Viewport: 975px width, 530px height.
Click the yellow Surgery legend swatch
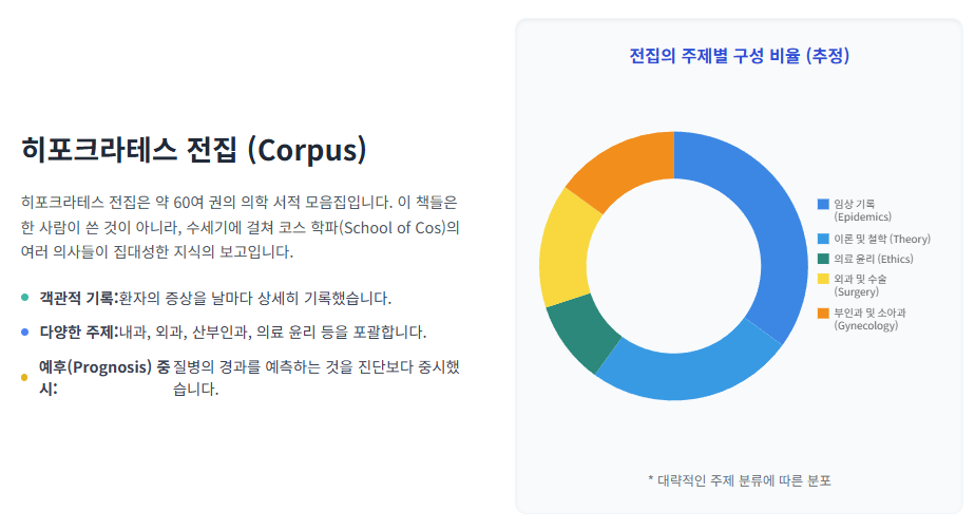[x=823, y=279]
